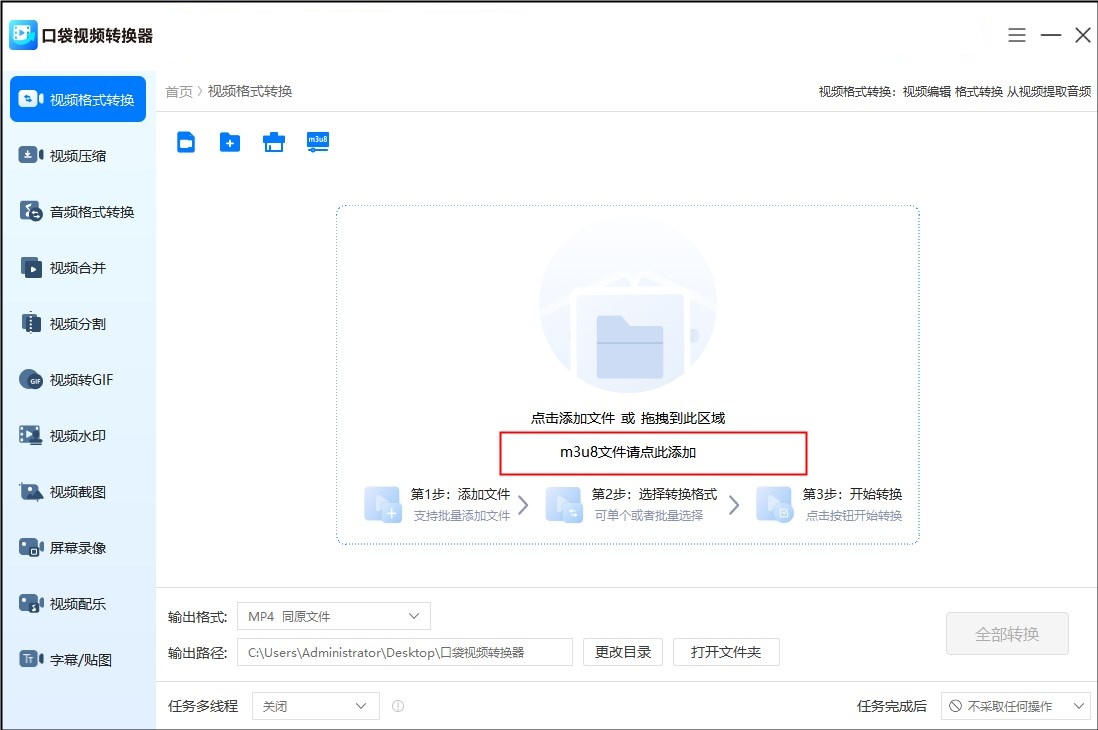Open the 任务完成后 action dropdown
The image size is (1098, 730).
click(x=1017, y=706)
